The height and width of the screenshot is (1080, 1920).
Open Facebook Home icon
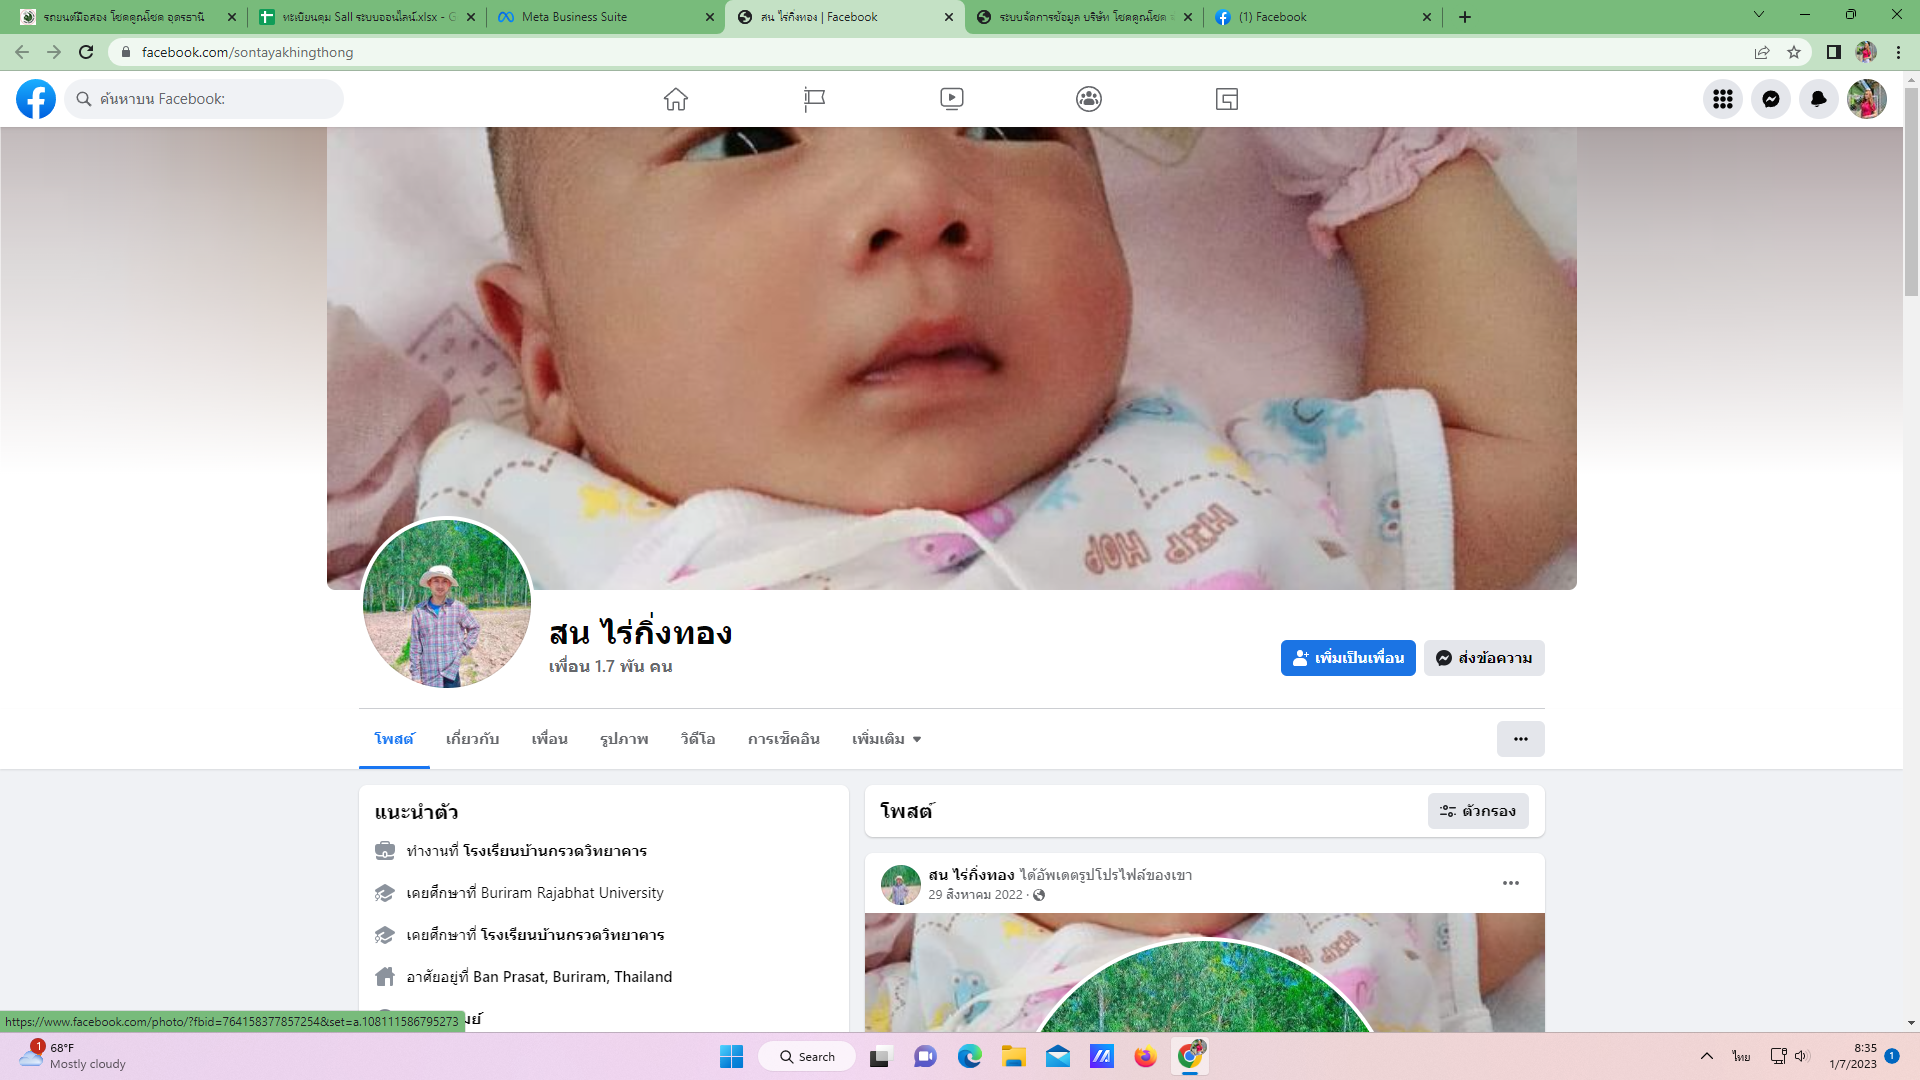[x=676, y=99]
